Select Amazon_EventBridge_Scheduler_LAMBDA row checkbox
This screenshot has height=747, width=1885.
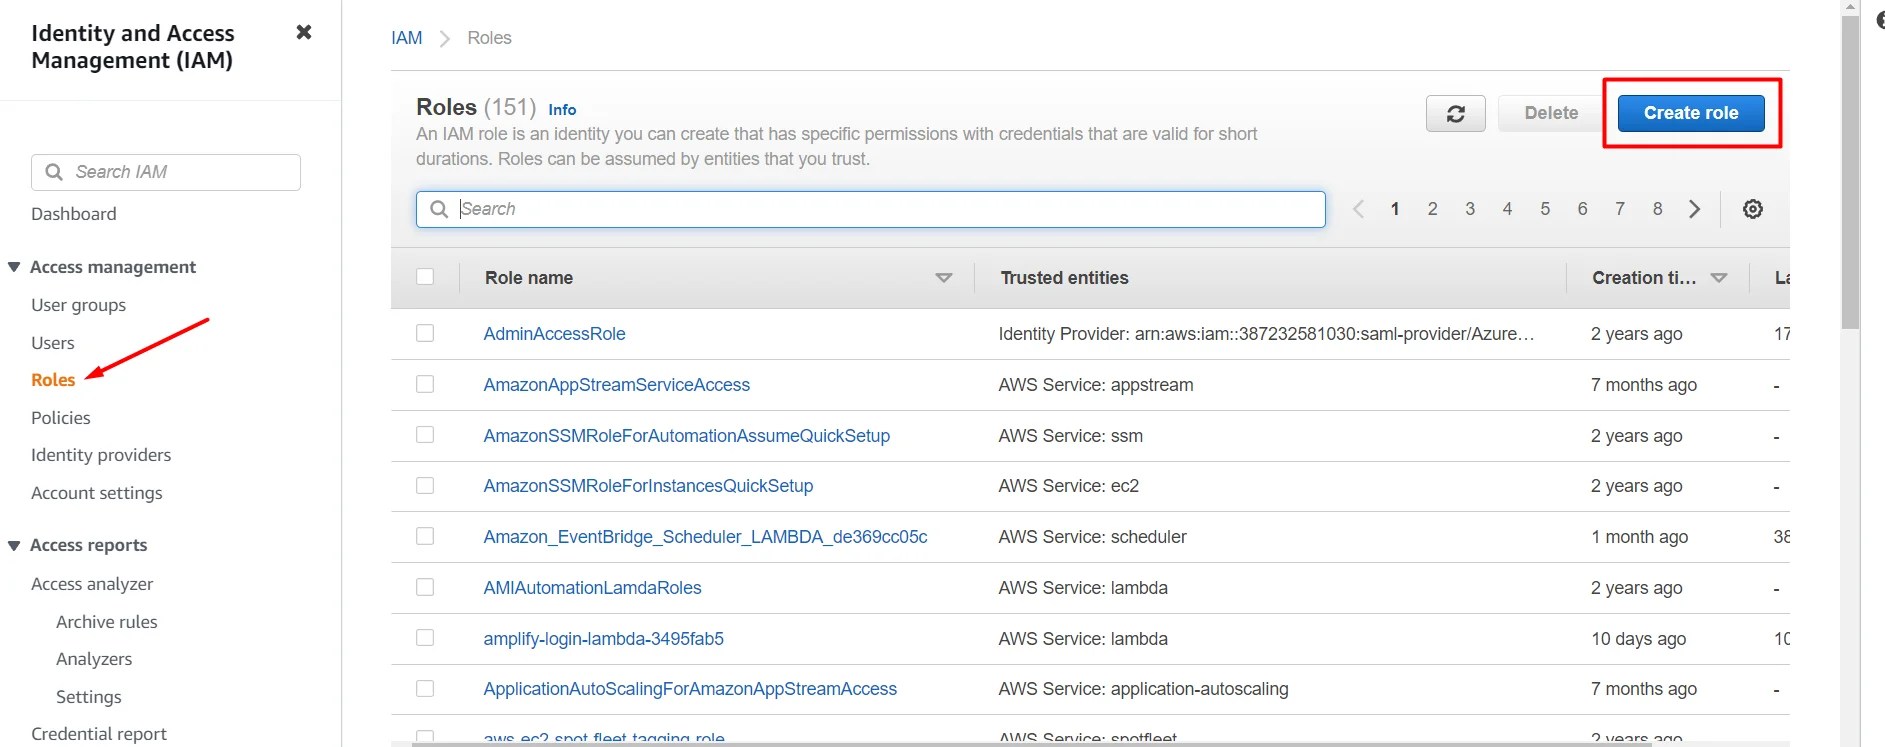425,536
